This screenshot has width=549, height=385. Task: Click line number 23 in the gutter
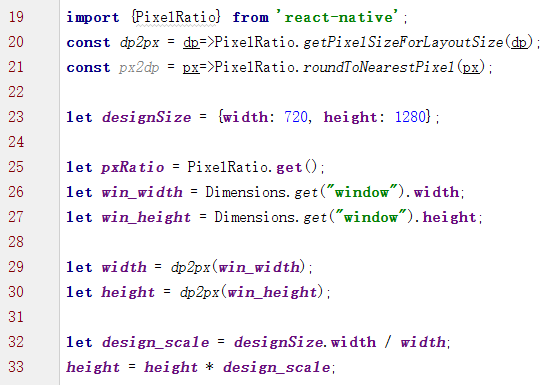pyautogui.click(x=16, y=117)
